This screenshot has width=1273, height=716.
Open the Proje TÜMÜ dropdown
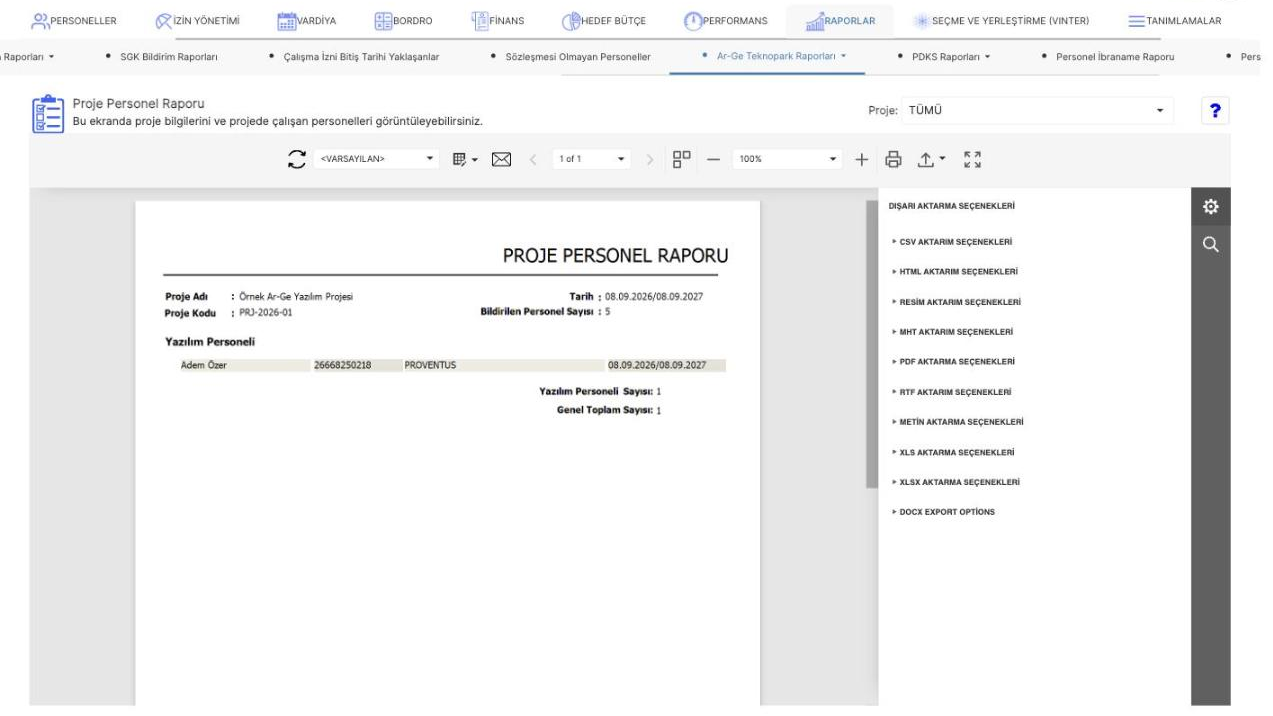tap(1038, 110)
